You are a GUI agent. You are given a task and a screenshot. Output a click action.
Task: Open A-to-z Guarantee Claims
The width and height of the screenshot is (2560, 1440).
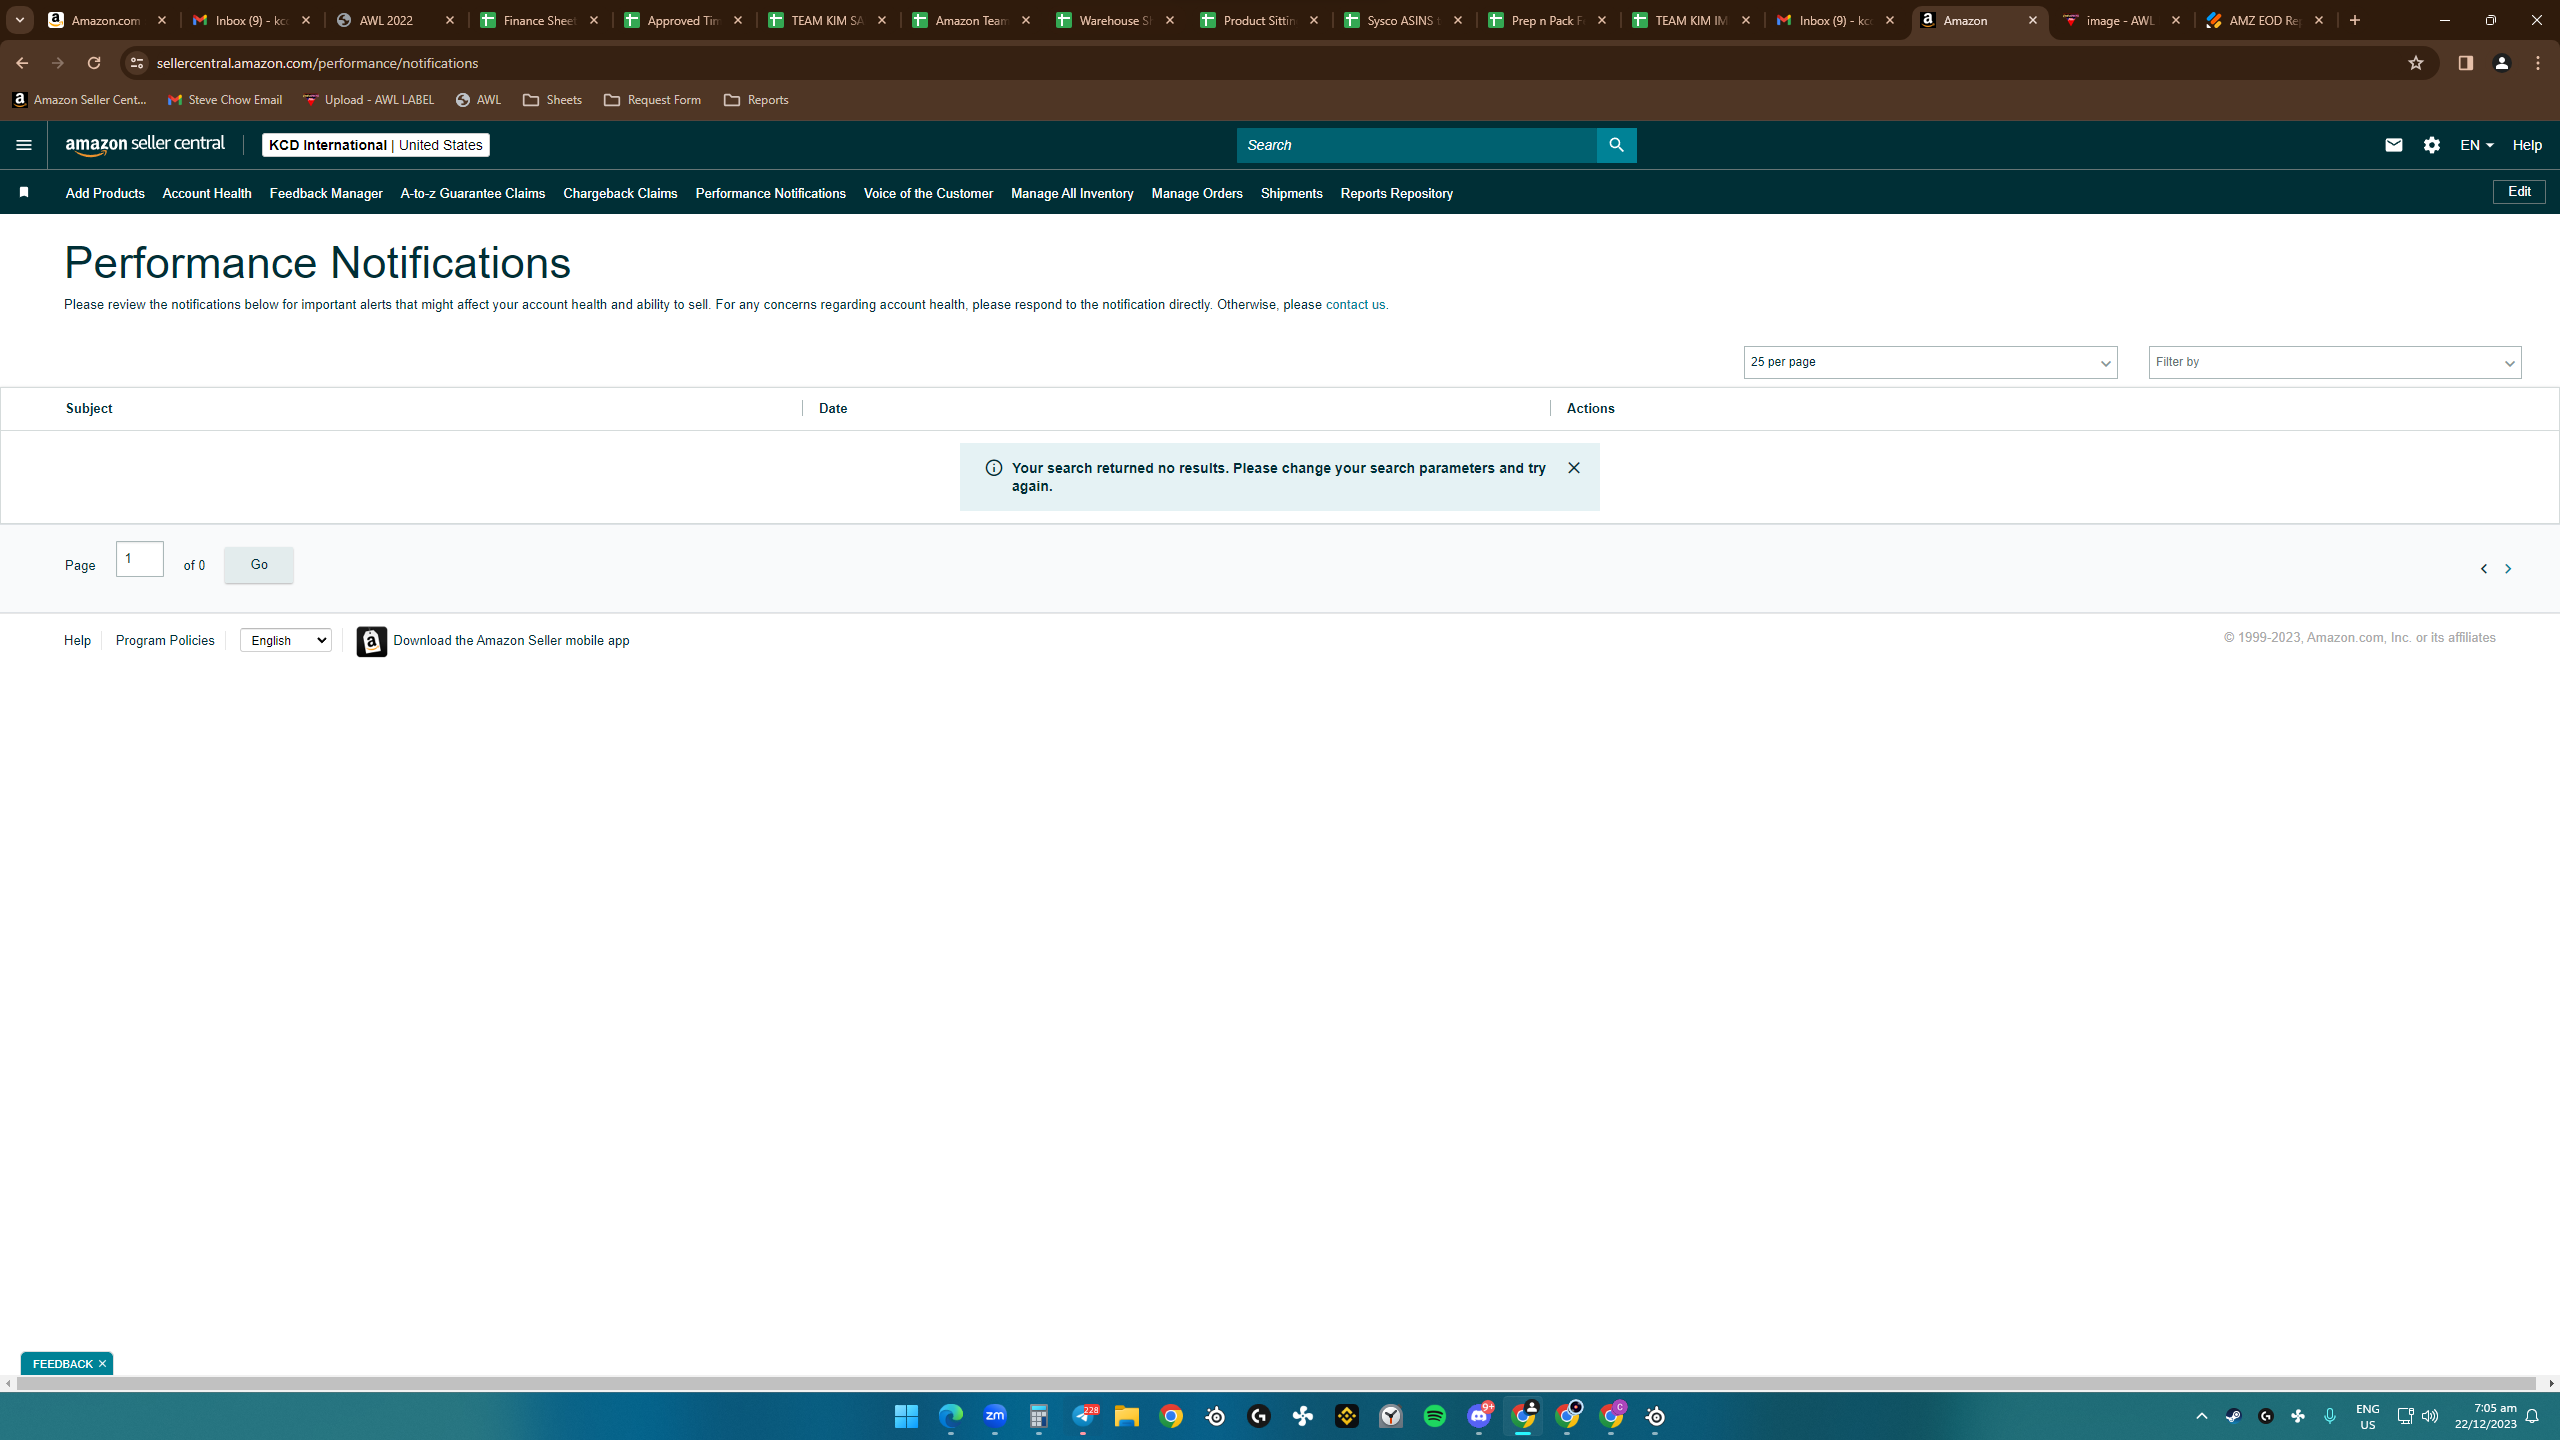pos(473,193)
